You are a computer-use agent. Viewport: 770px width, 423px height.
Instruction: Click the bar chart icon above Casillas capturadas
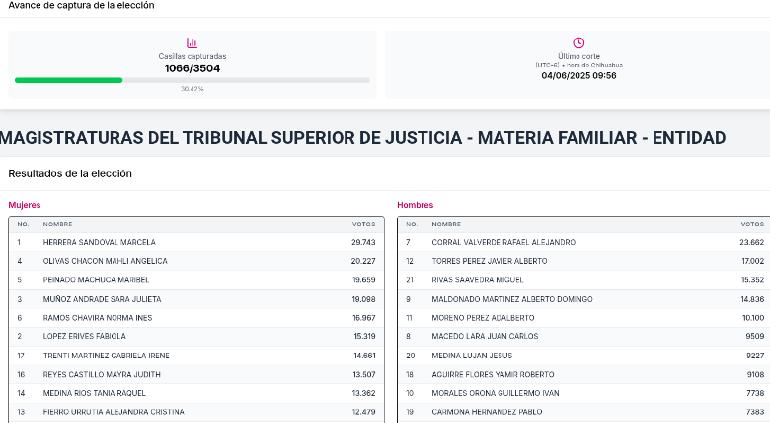pos(192,43)
